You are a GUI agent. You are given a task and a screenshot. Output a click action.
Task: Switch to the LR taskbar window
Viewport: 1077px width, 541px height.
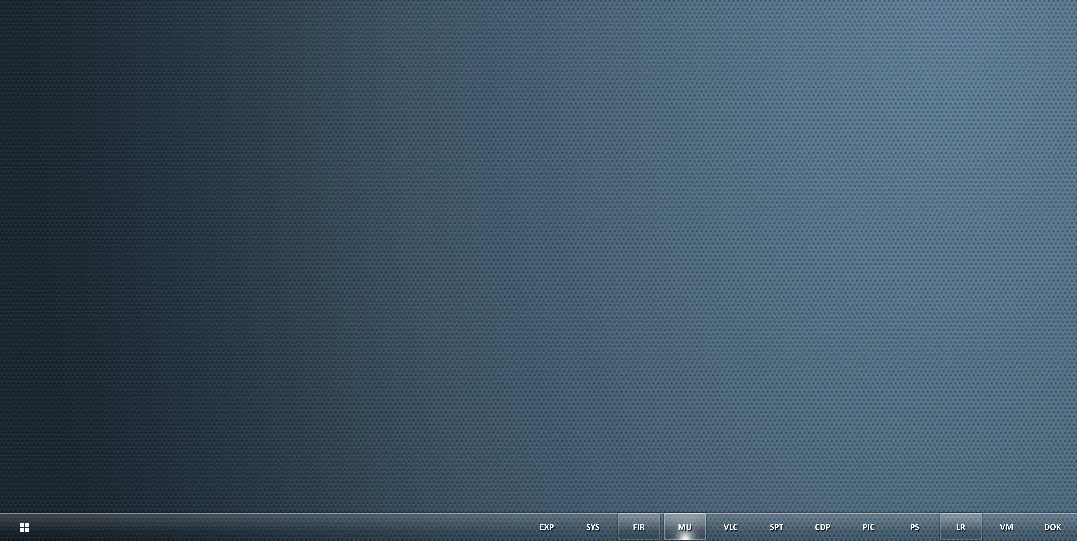coord(961,527)
